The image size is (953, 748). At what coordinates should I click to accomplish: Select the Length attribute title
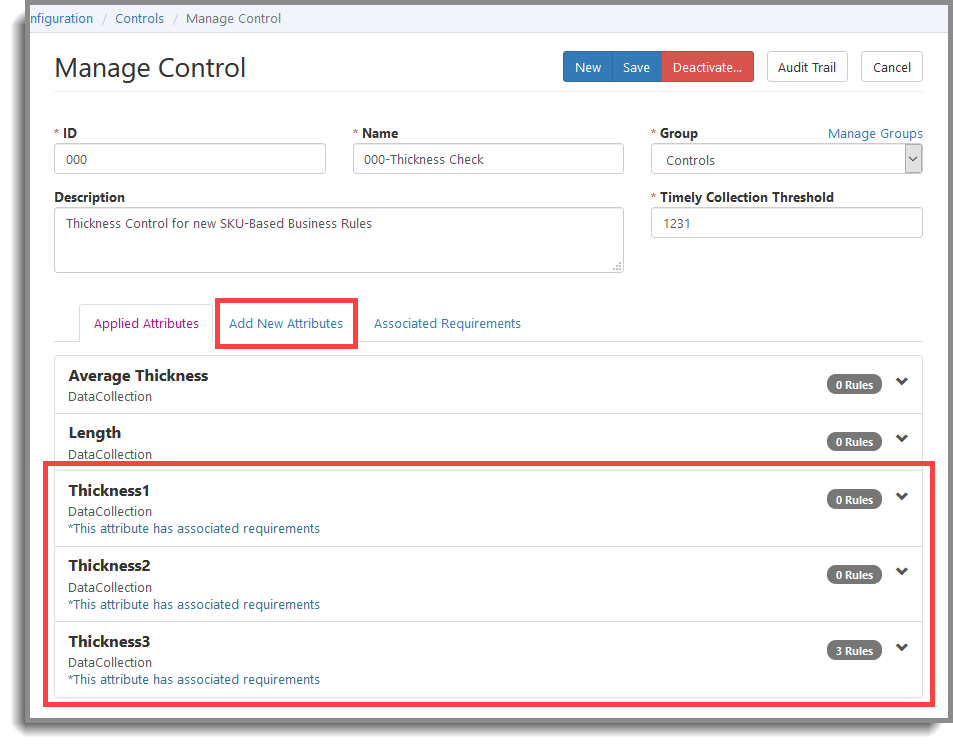(95, 433)
